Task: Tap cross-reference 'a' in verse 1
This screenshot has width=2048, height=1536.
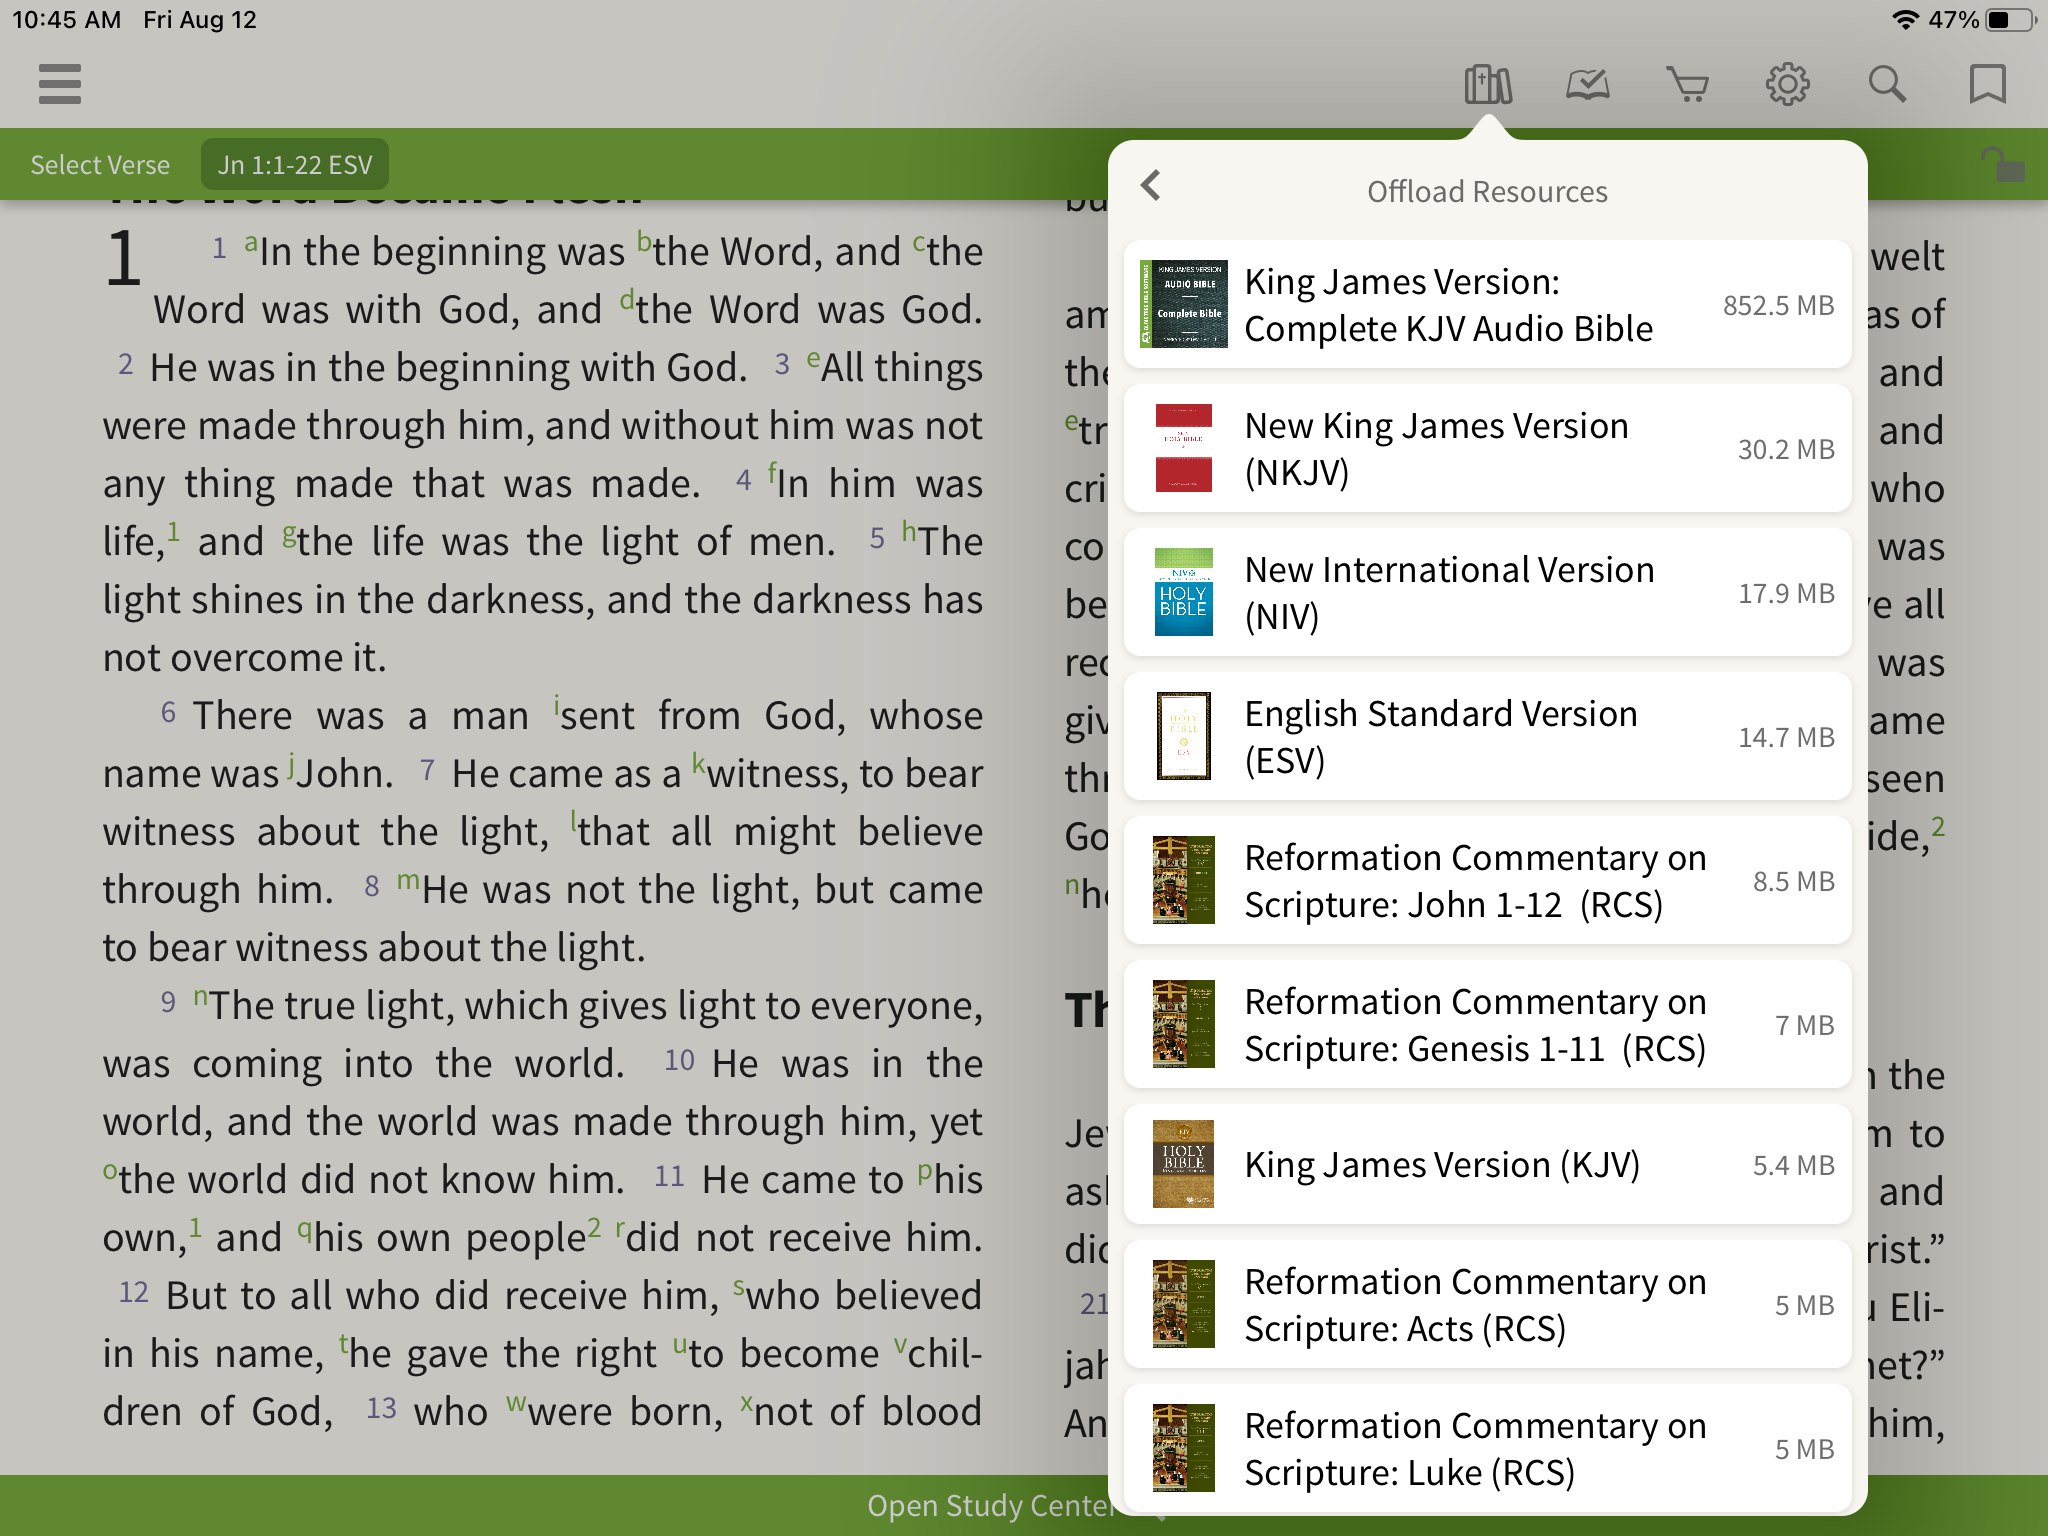Action: coord(251,243)
